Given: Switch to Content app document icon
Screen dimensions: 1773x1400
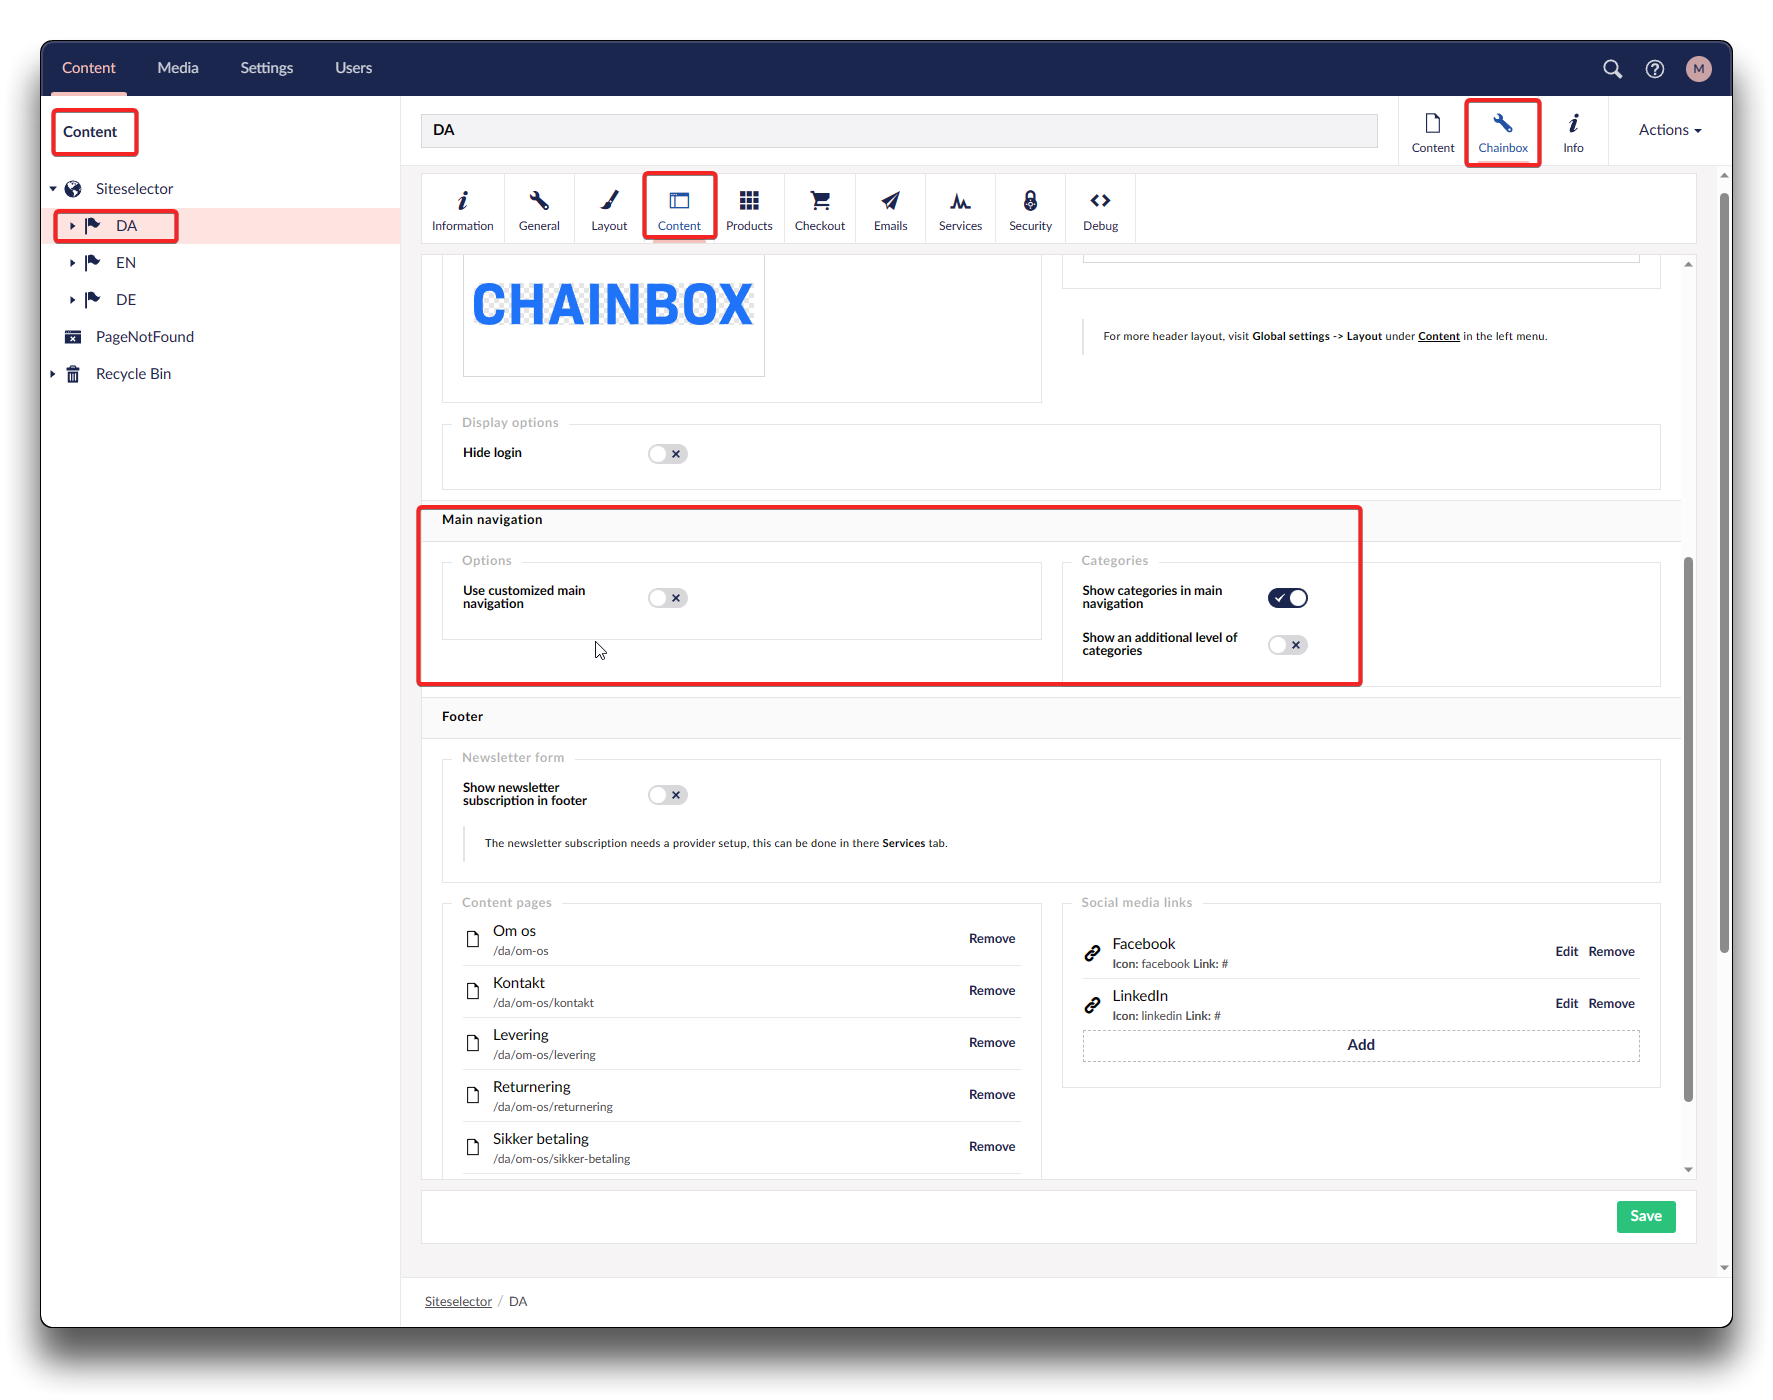Looking at the screenshot, I should point(1433,132).
